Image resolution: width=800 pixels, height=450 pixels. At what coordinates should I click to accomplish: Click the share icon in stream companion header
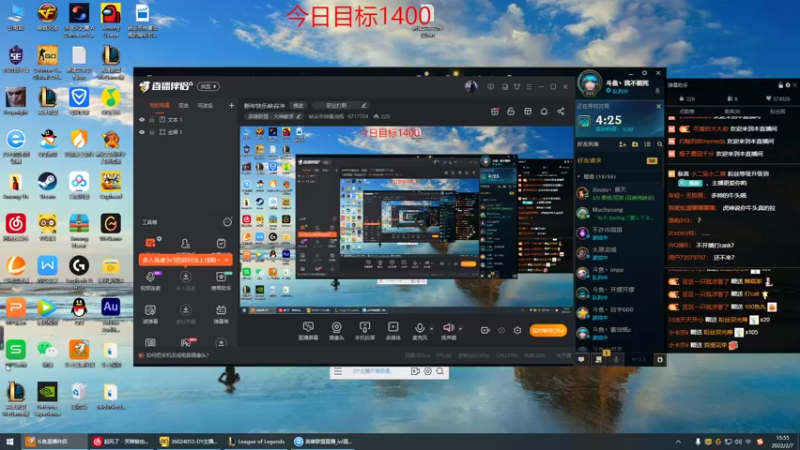point(561,111)
